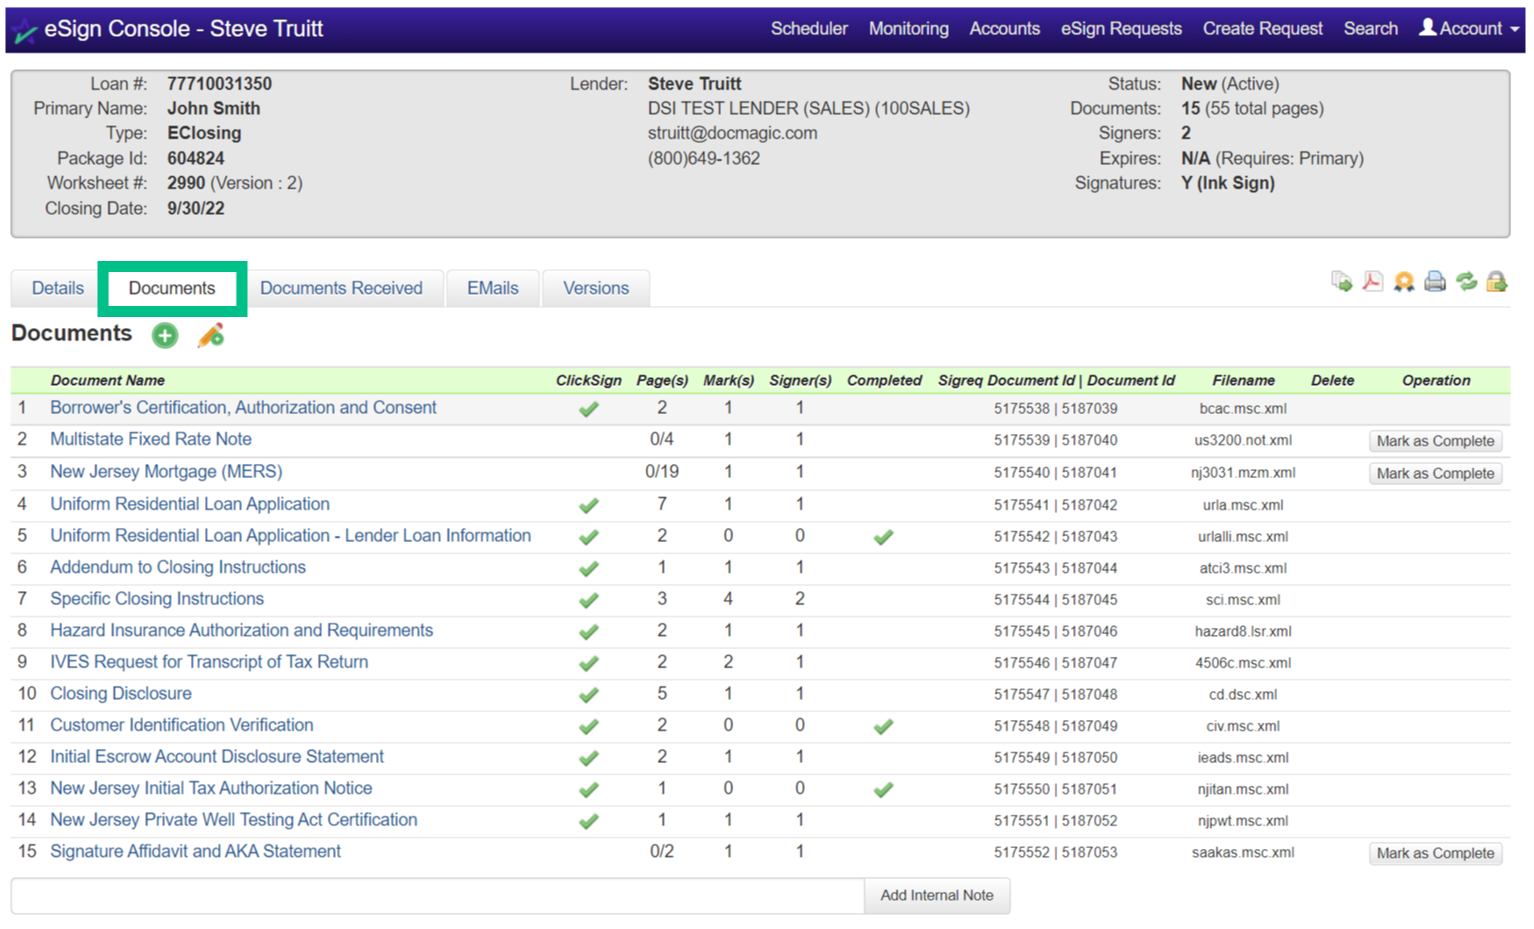The height and width of the screenshot is (929, 1534).
Task: Click Completed checkmark for Lender Loan Information row
Action: [883, 537]
